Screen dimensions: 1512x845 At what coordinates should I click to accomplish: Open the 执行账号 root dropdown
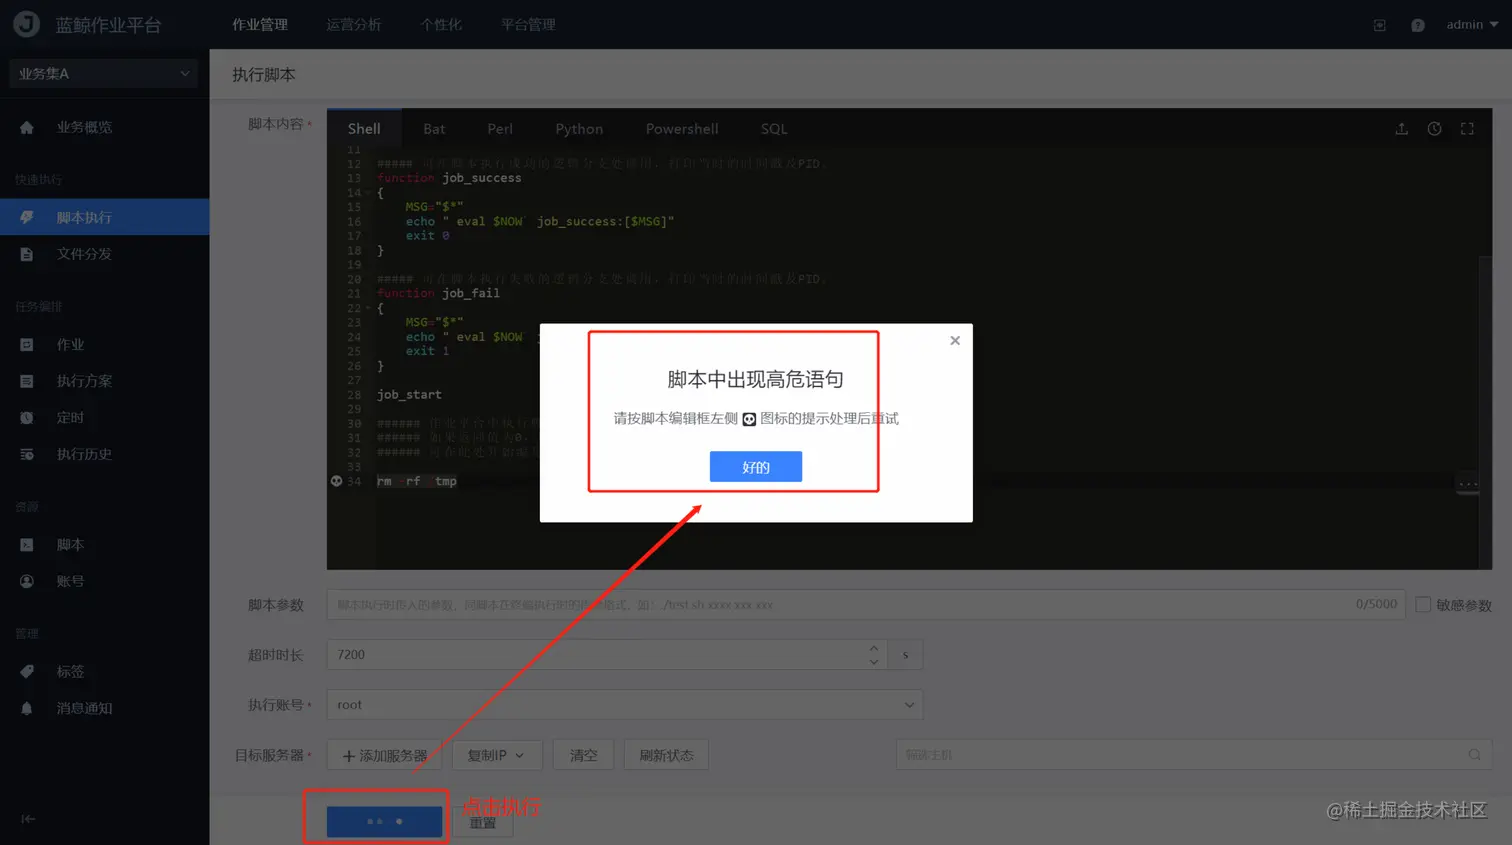[624, 705]
